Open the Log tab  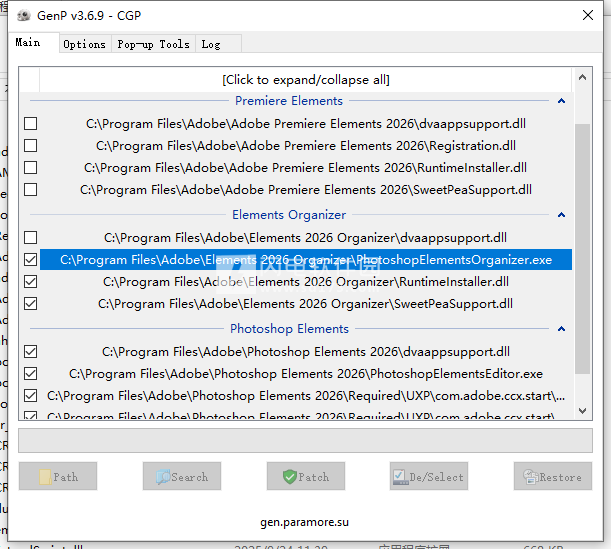[211, 44]
